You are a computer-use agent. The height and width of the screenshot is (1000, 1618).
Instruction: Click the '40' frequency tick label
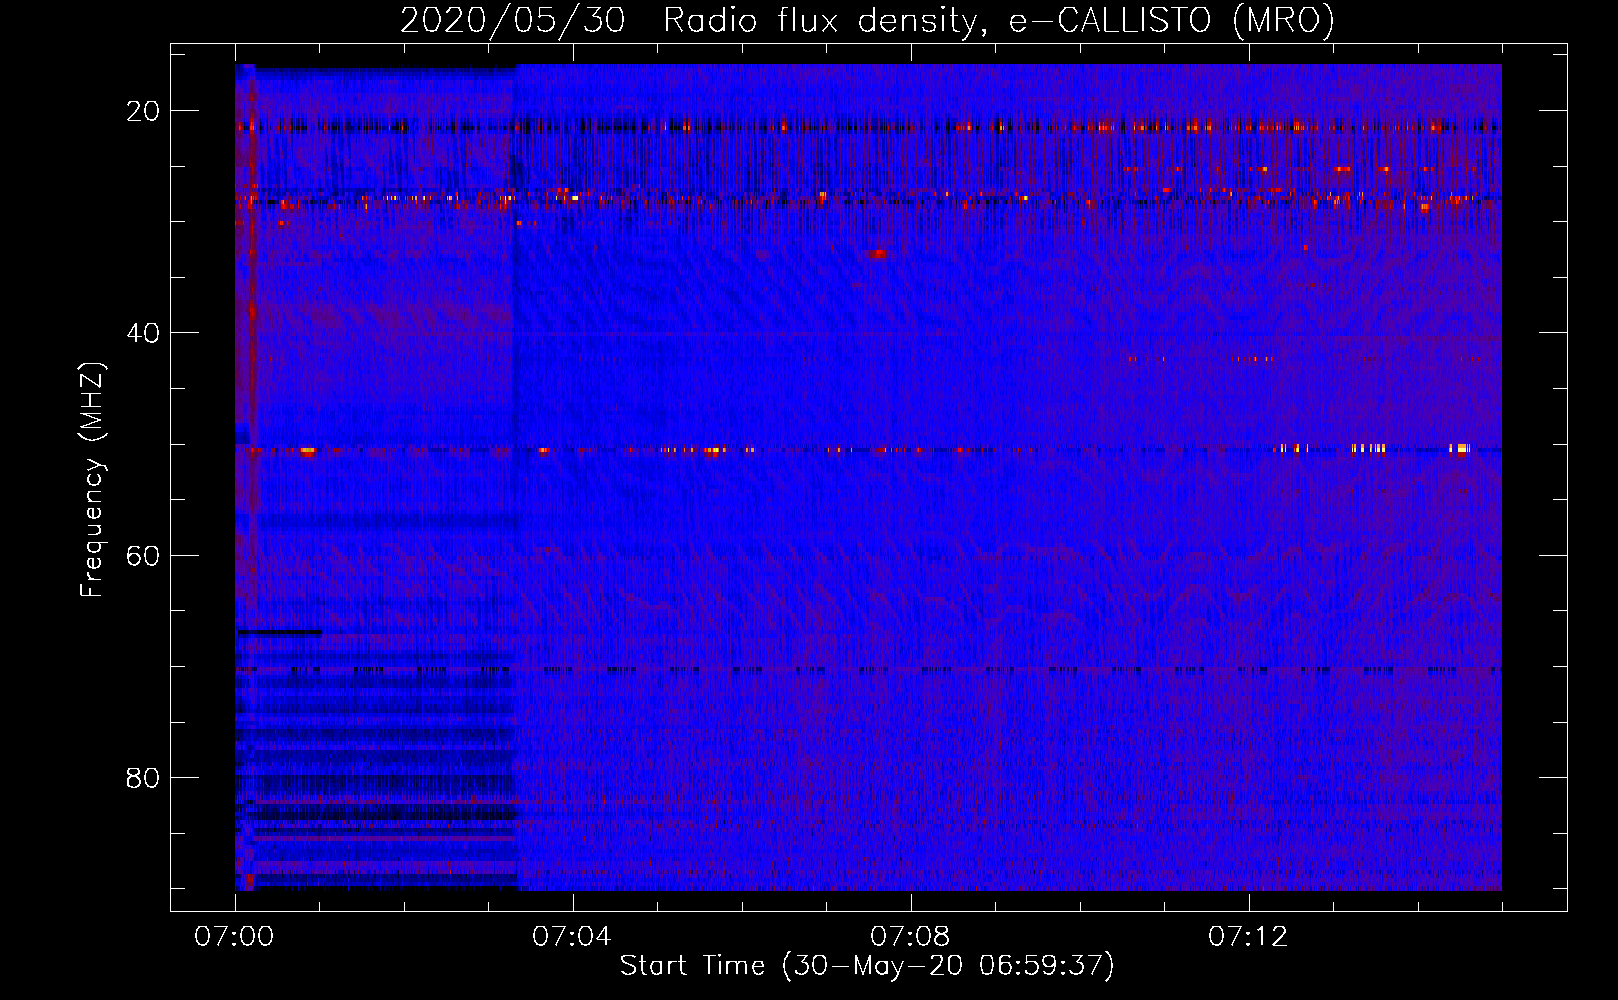[144, 333]
